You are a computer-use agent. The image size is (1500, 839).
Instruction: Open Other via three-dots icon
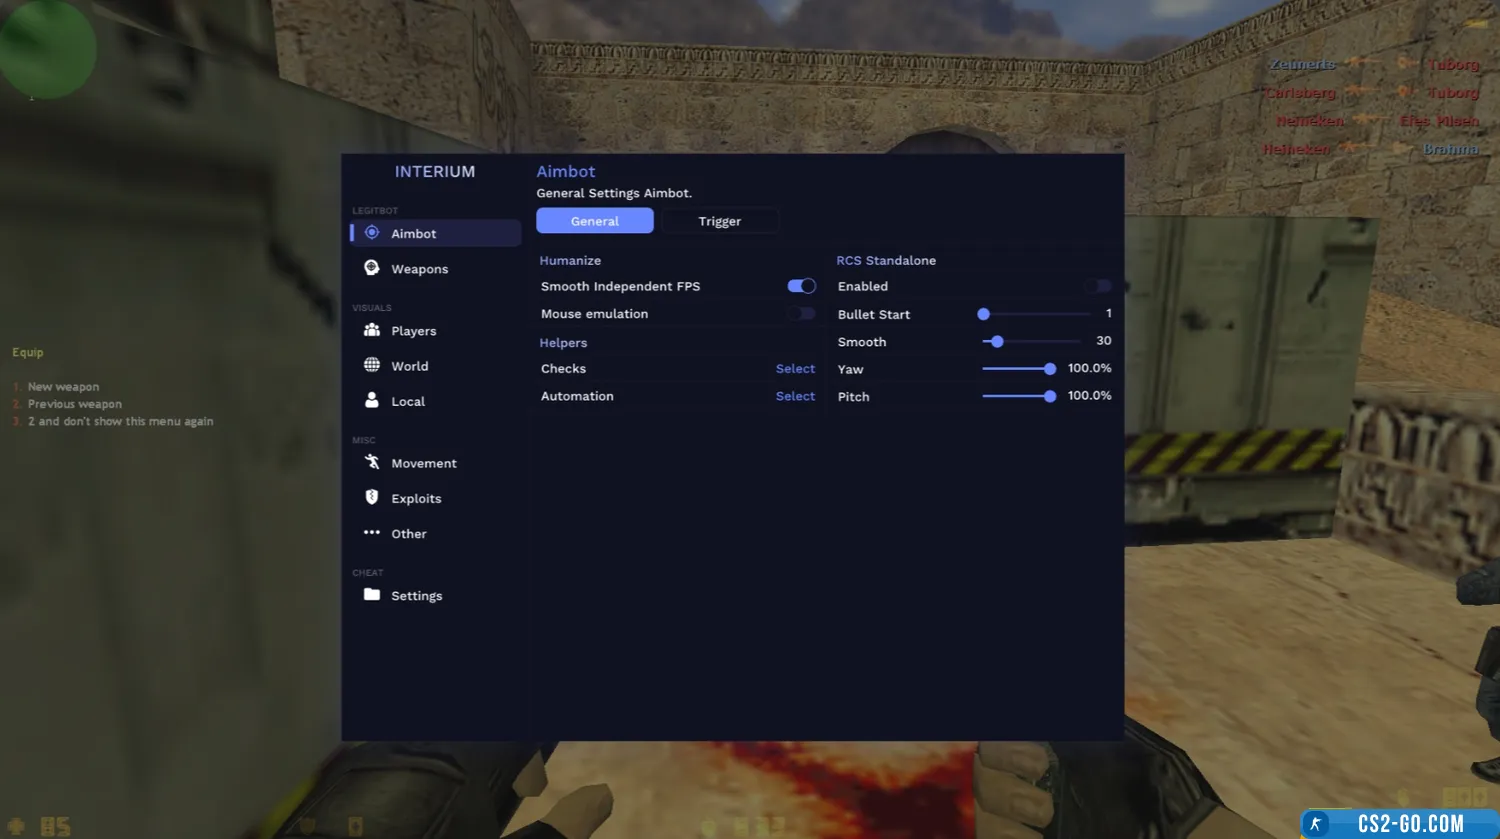click(x=372, y=533)
